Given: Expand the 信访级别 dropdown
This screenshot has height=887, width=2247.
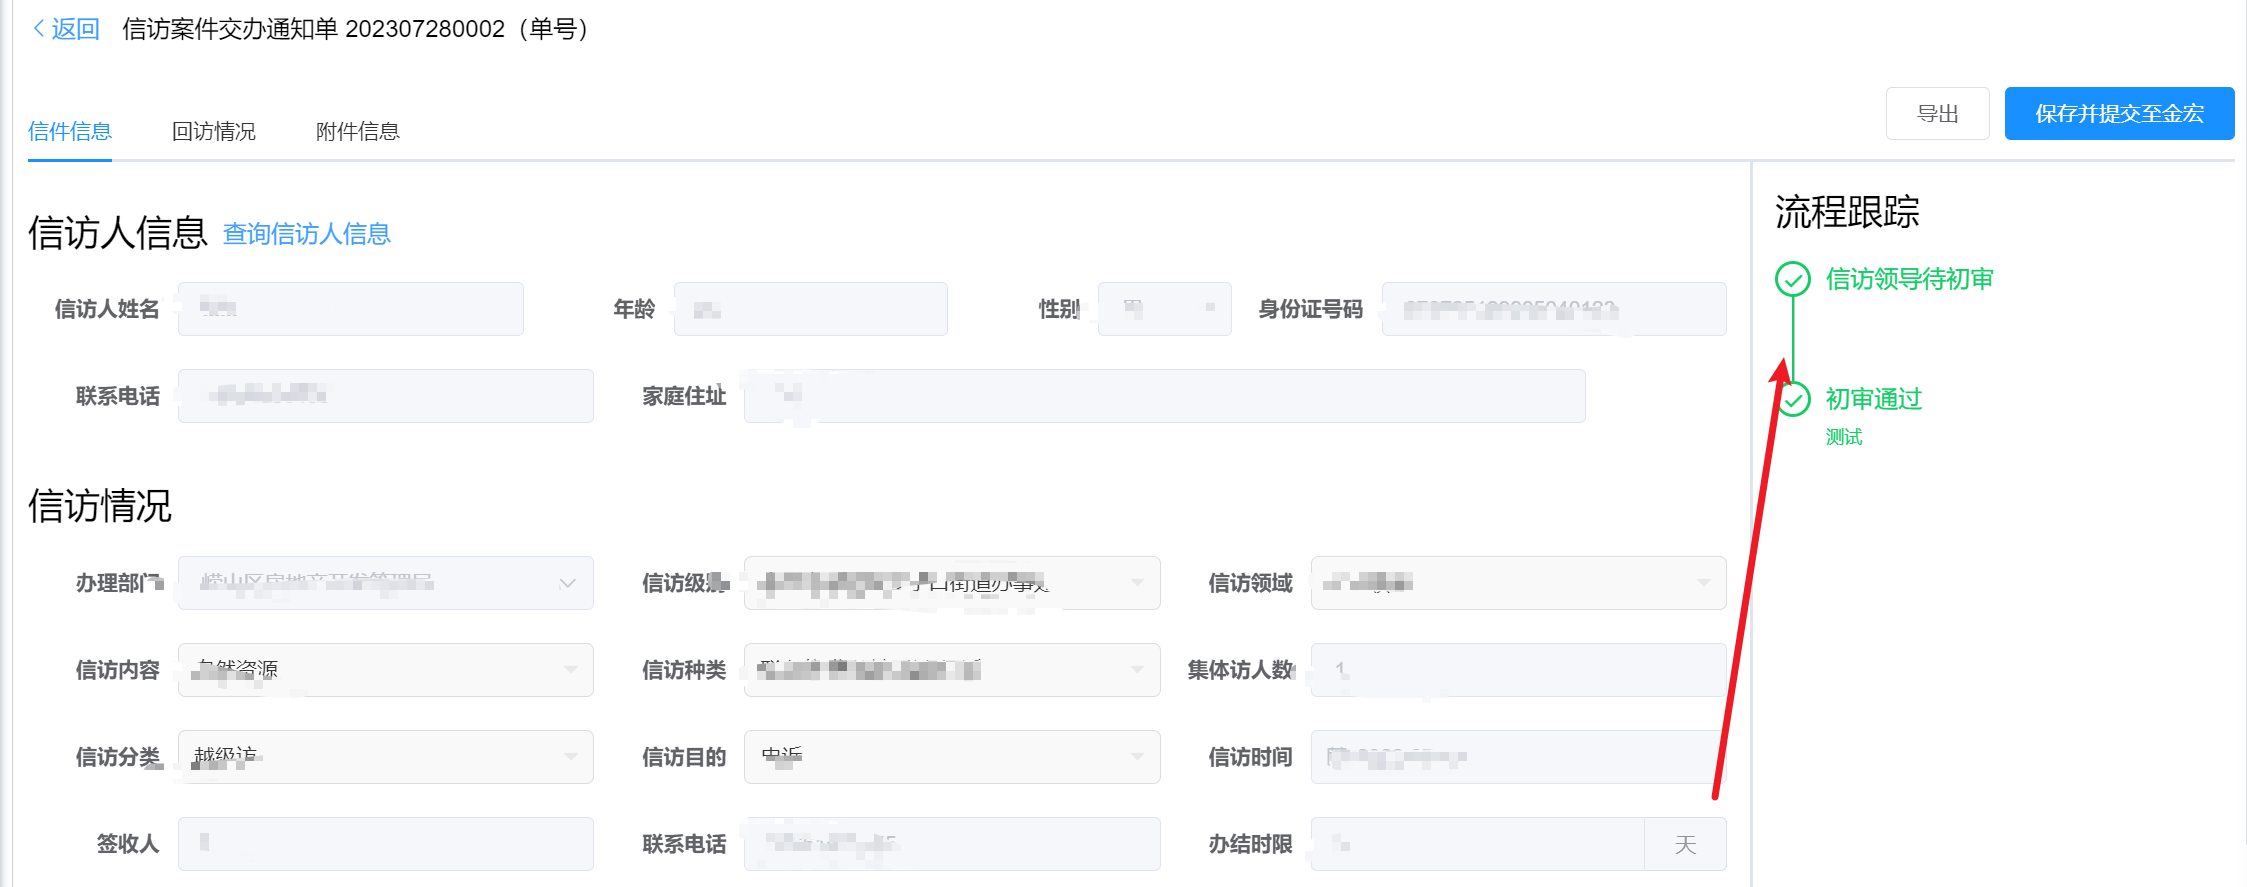Looking at the screenshot, I should (951, 583).
